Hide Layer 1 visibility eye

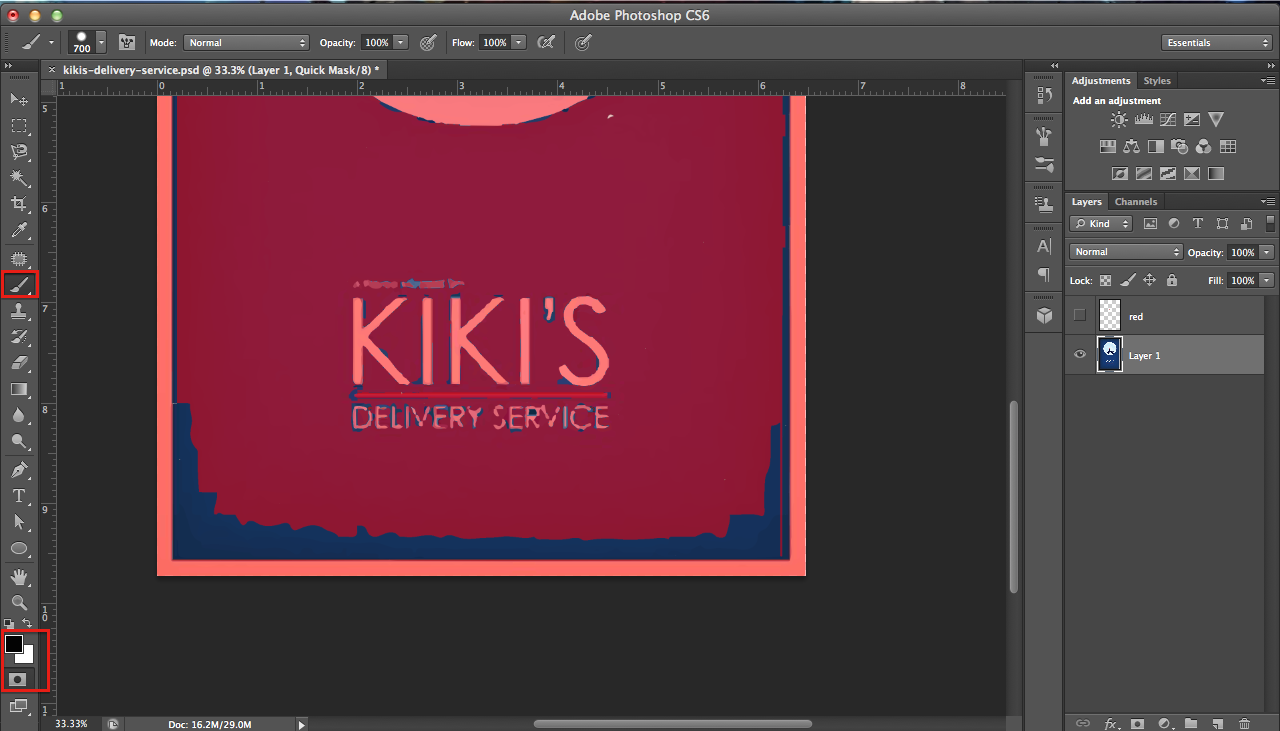[x=1079, y=354]
